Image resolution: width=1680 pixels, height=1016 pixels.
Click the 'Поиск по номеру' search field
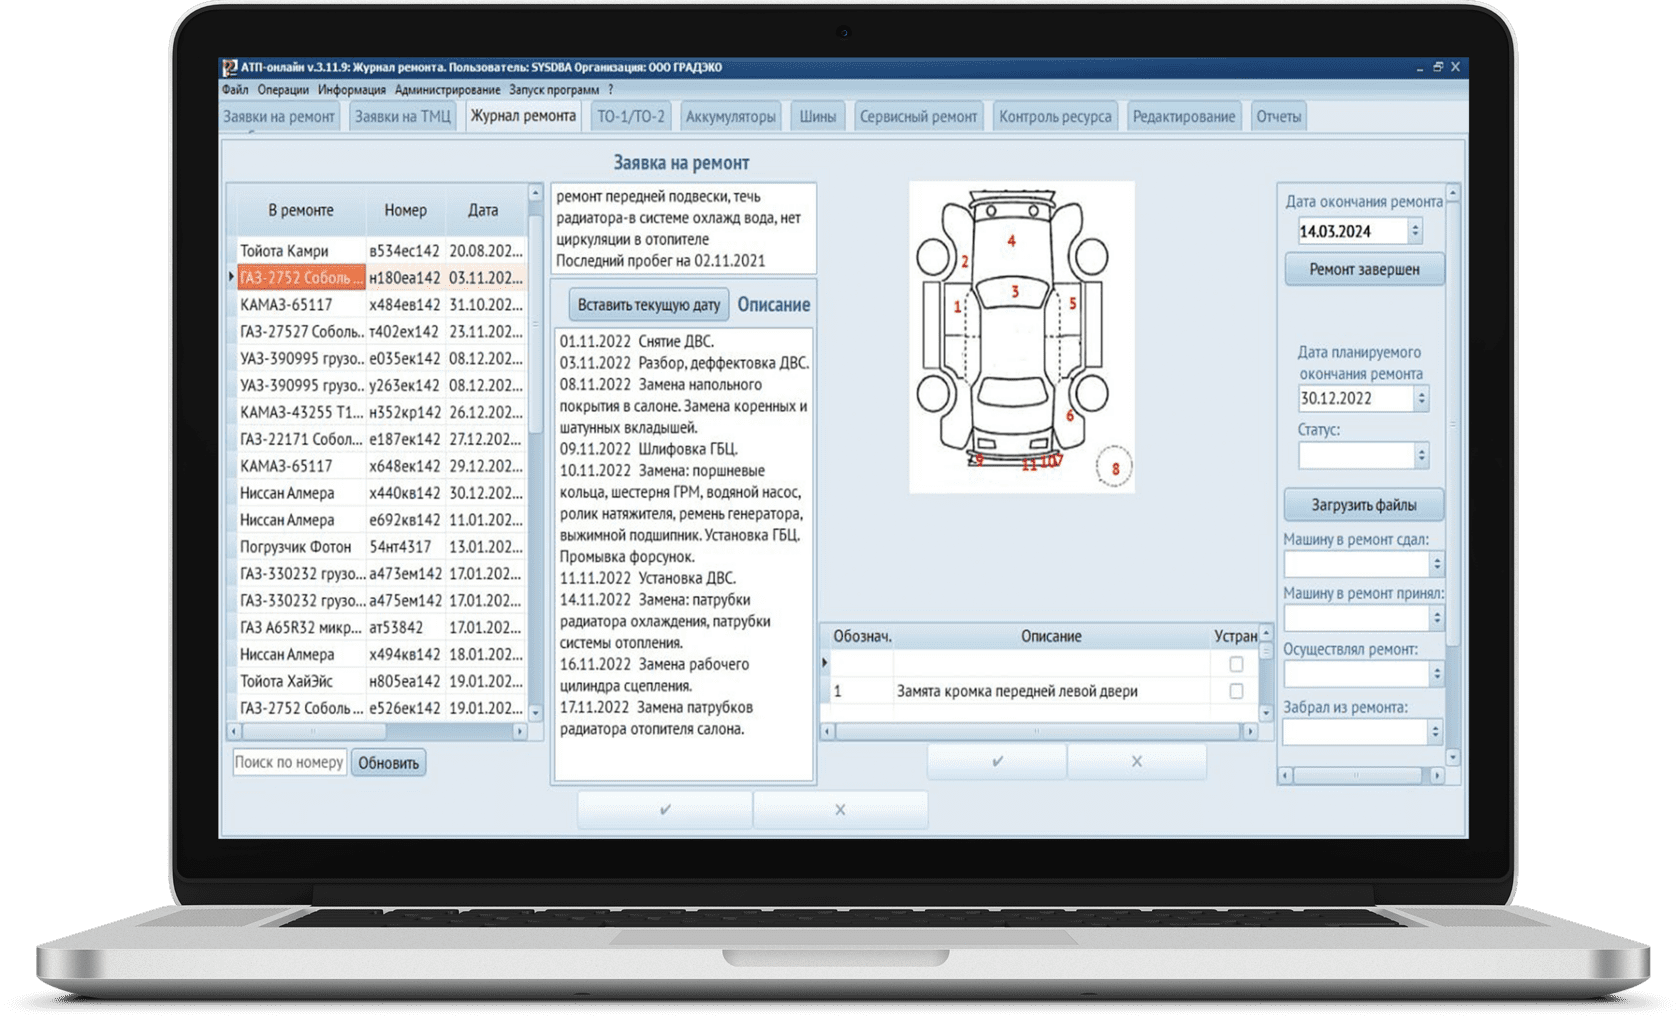point(289,762)
